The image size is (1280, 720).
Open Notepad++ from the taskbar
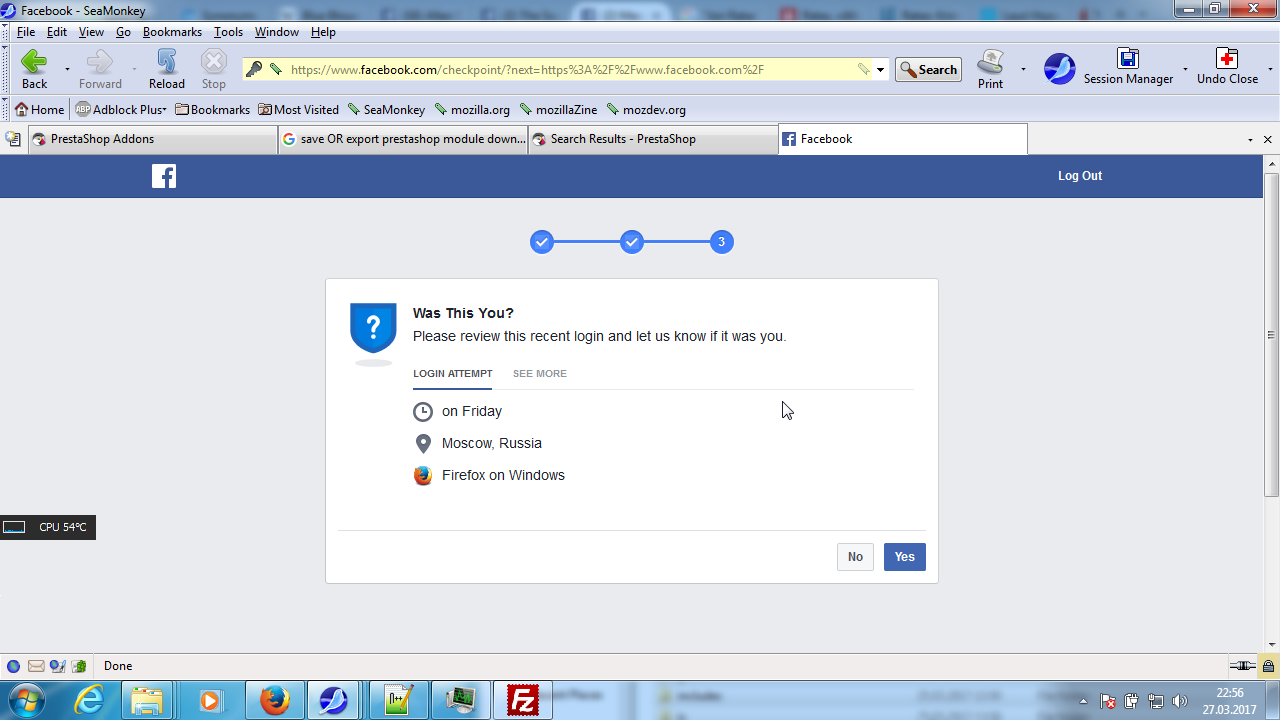pos(398,700)
